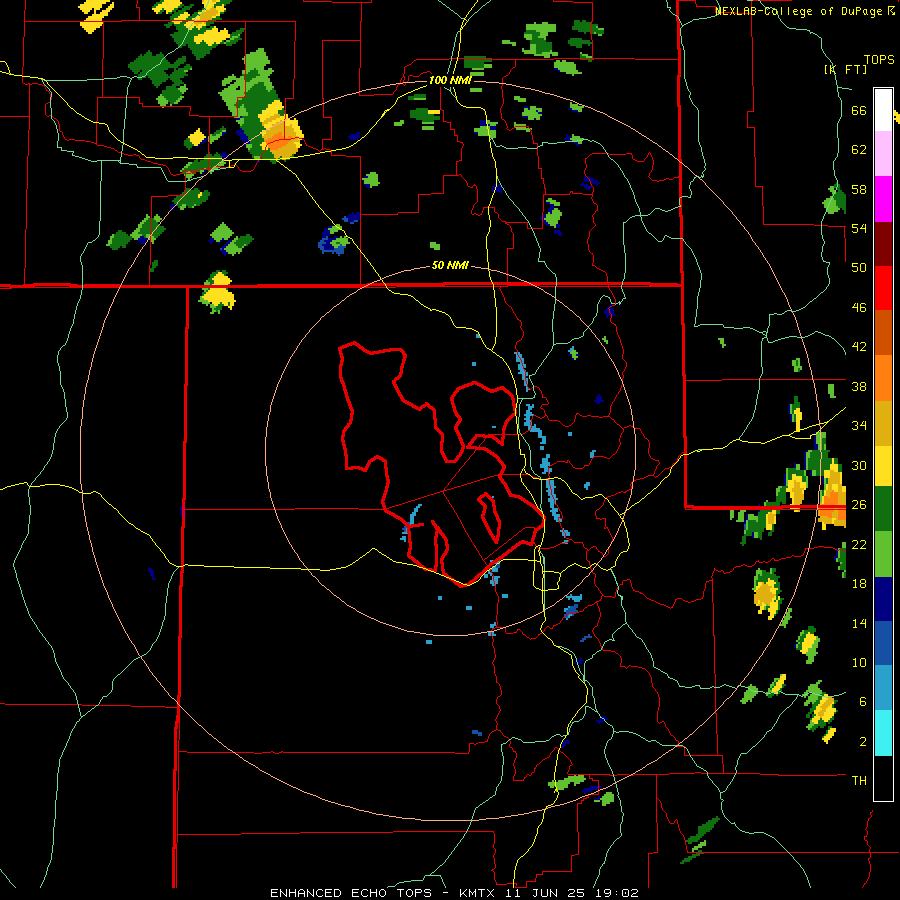Click the 62 legend value

pyautogui.click(x=859, y=150)
